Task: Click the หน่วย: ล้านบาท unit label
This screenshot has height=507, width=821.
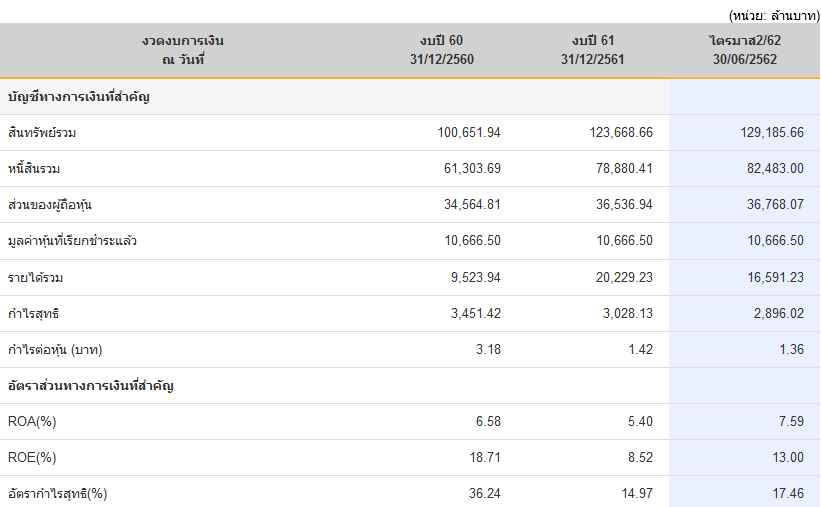Action: click(x=774, y=15)
